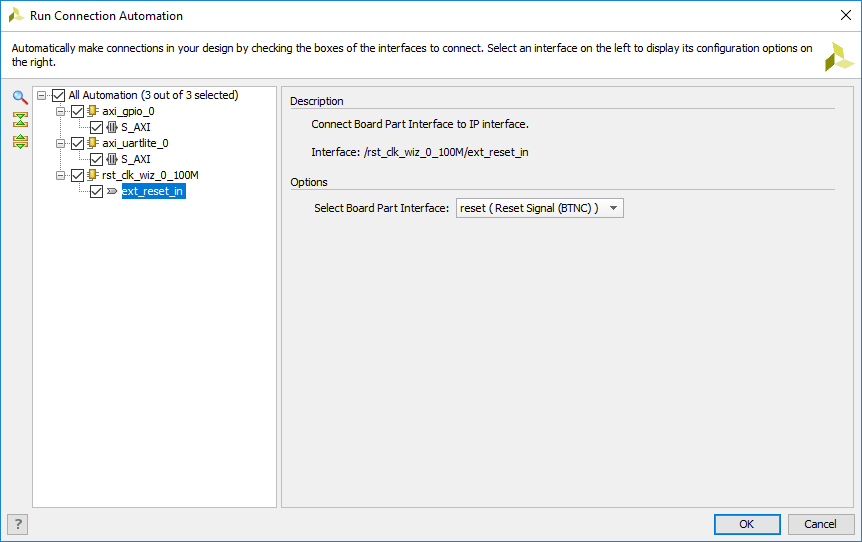
Task: Click OK to run connection automation
Action: point(747,524)
